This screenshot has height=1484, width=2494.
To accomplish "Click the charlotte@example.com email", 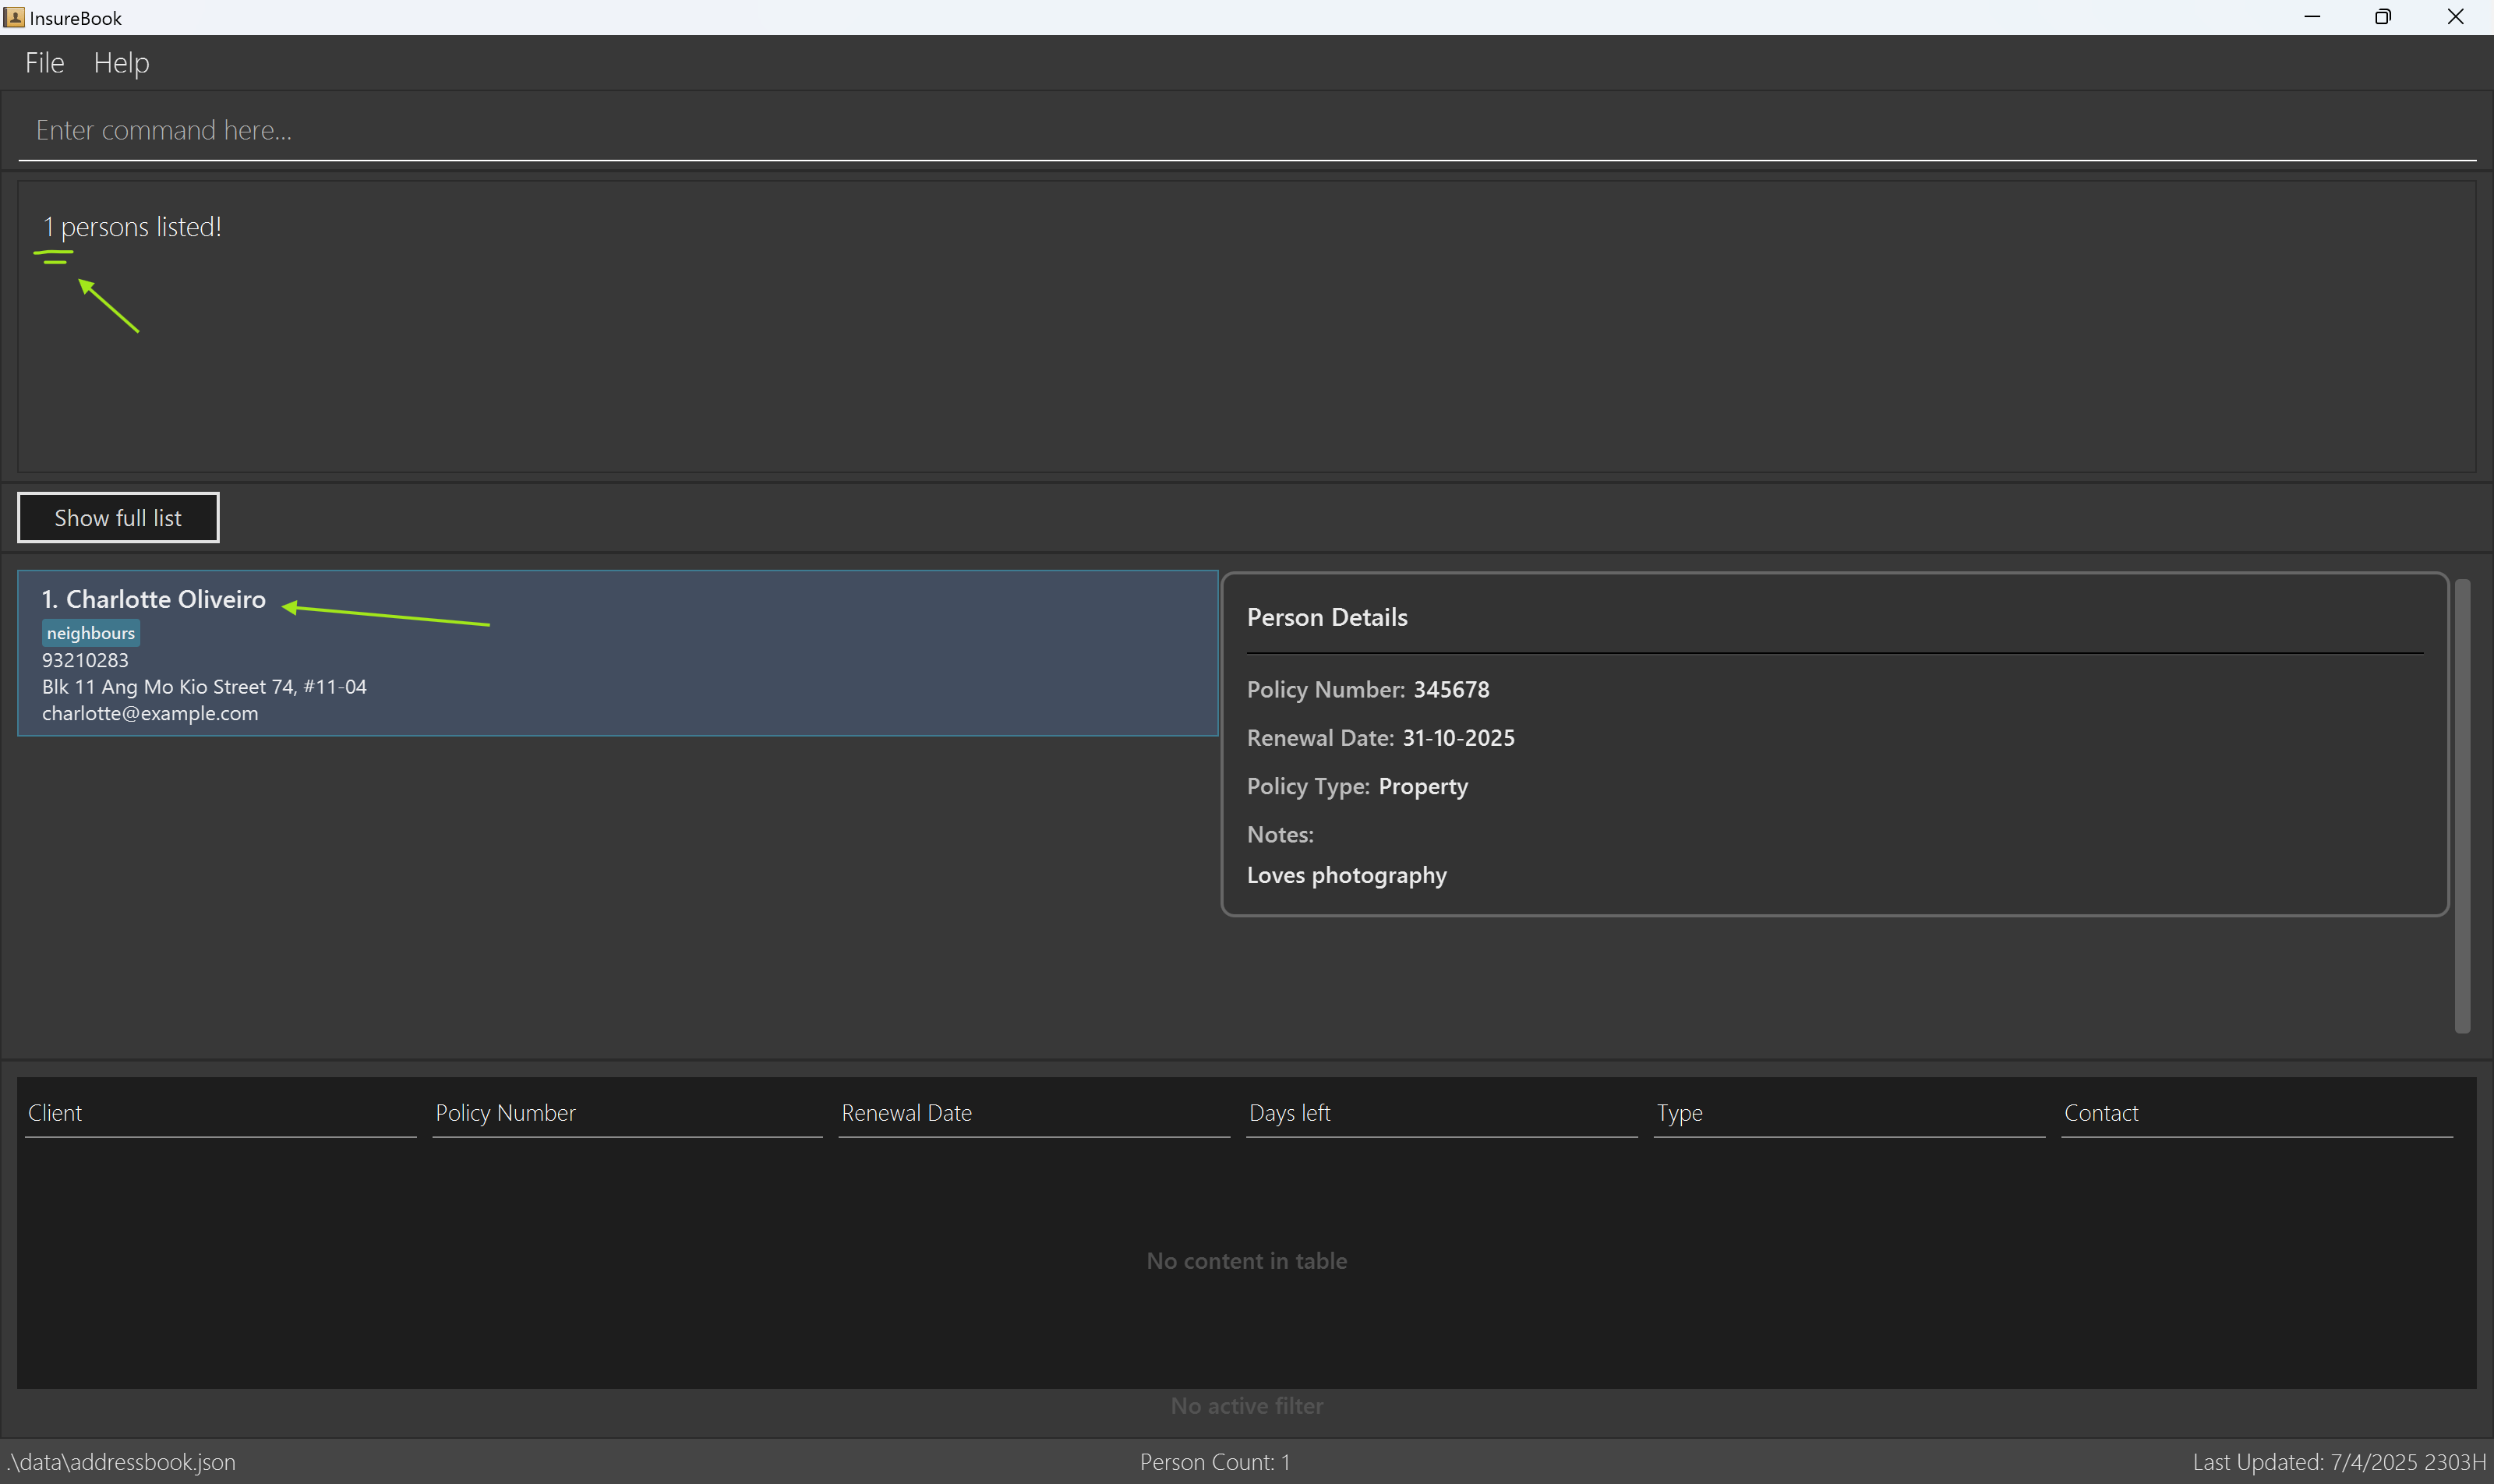I will pyautogui.click(x=150, y=714).
